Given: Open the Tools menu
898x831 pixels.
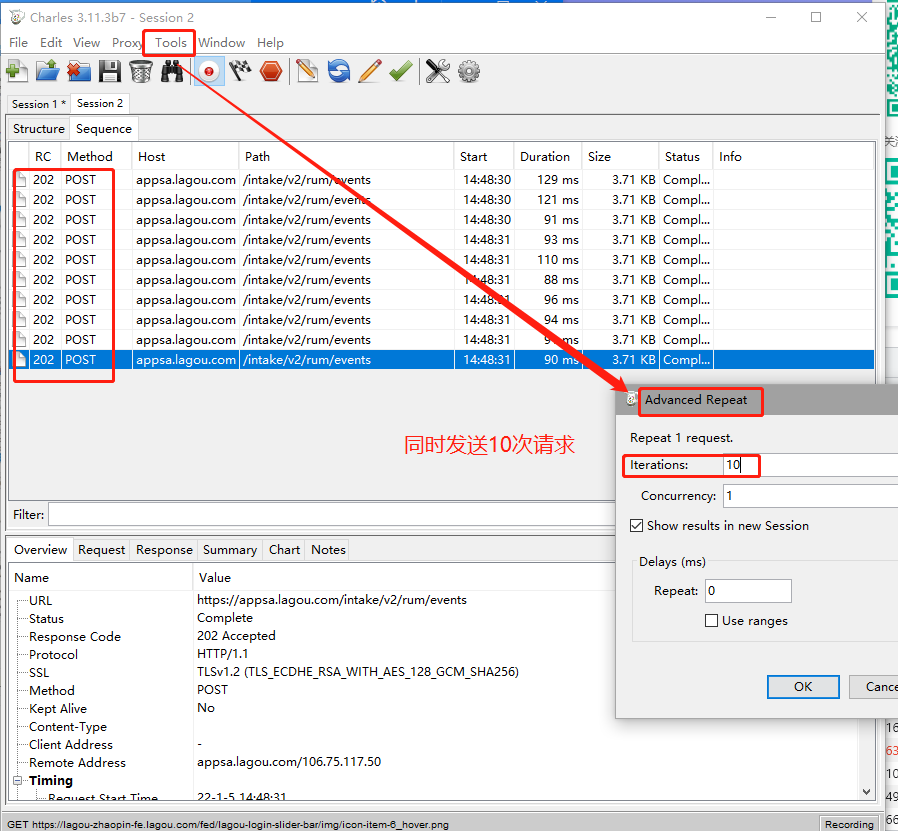Looking at the screenshot, I should coord(171,43).
